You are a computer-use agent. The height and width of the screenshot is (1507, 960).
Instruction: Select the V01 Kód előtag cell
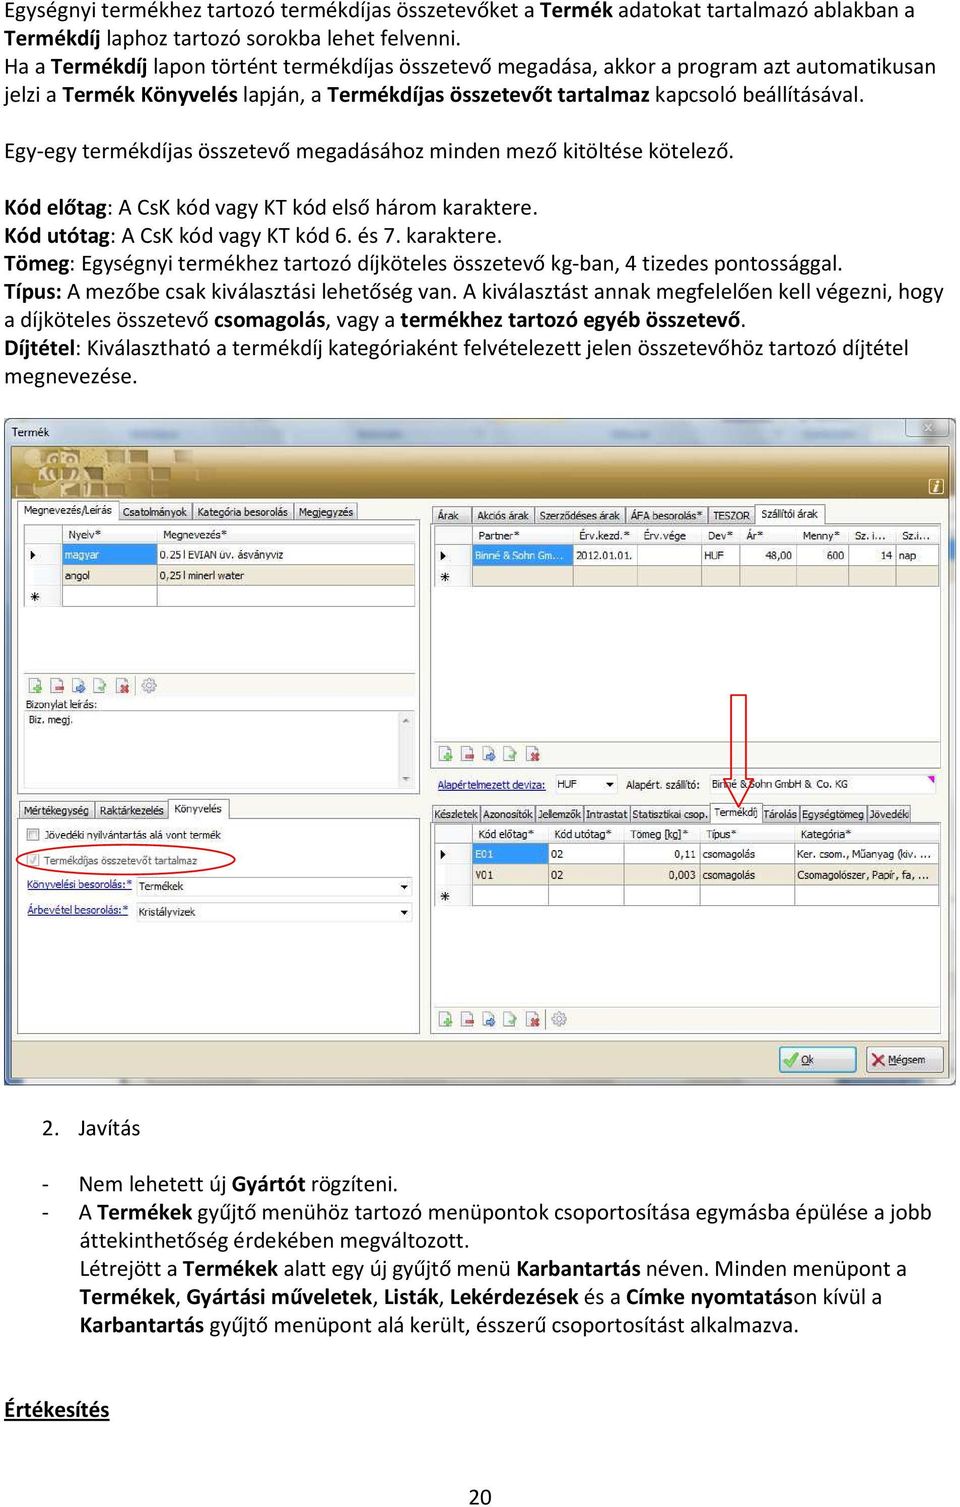point(510,875)
